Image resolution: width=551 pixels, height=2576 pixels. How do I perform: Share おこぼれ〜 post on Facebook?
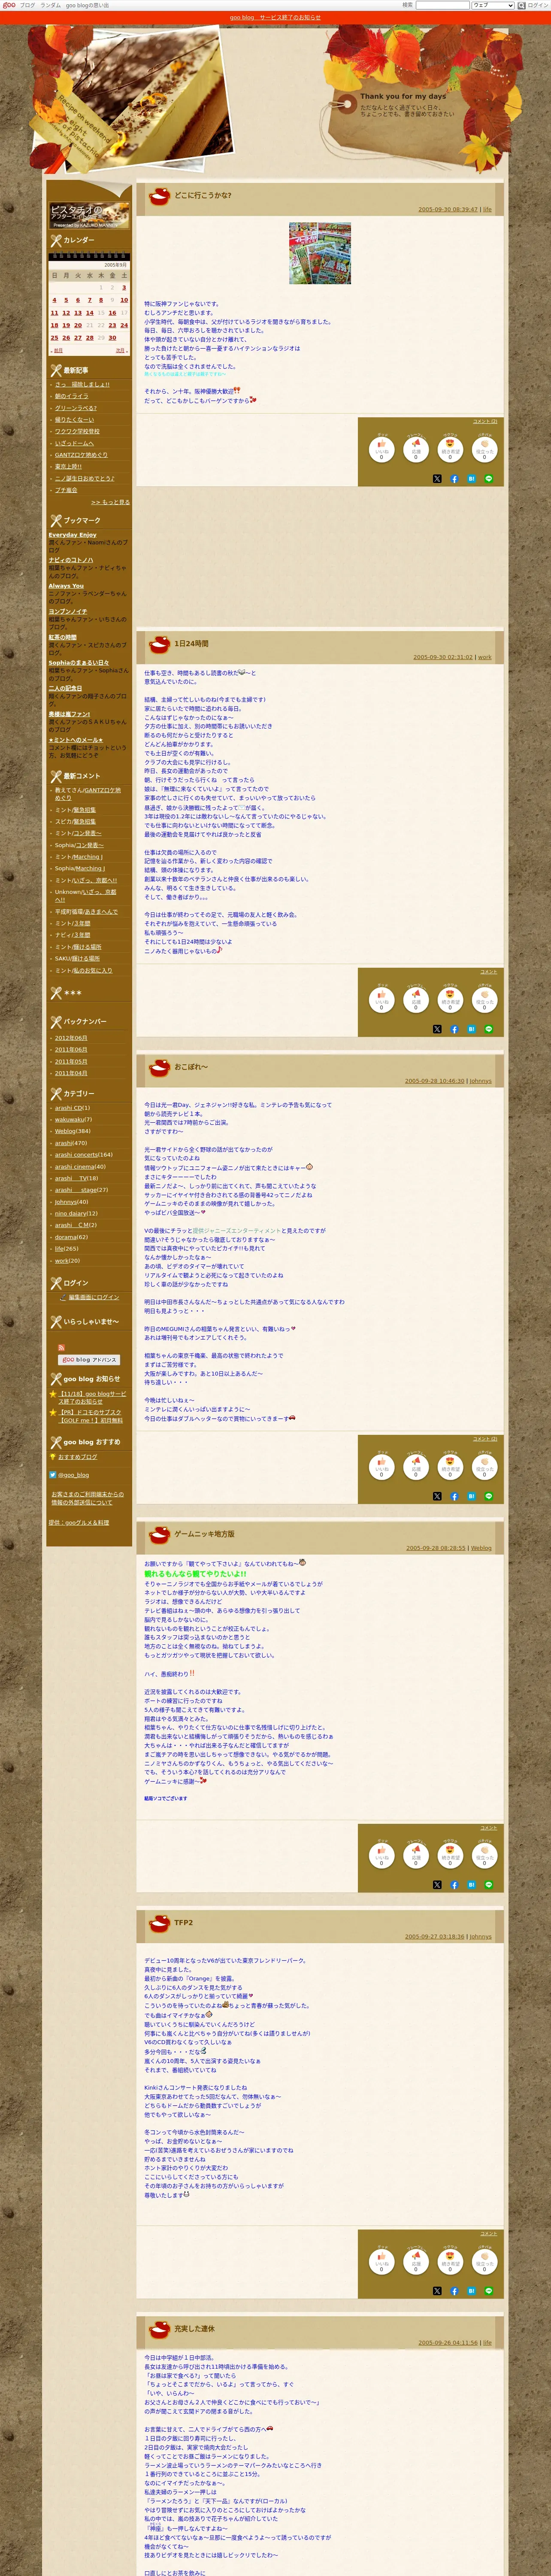[454, 1496]
